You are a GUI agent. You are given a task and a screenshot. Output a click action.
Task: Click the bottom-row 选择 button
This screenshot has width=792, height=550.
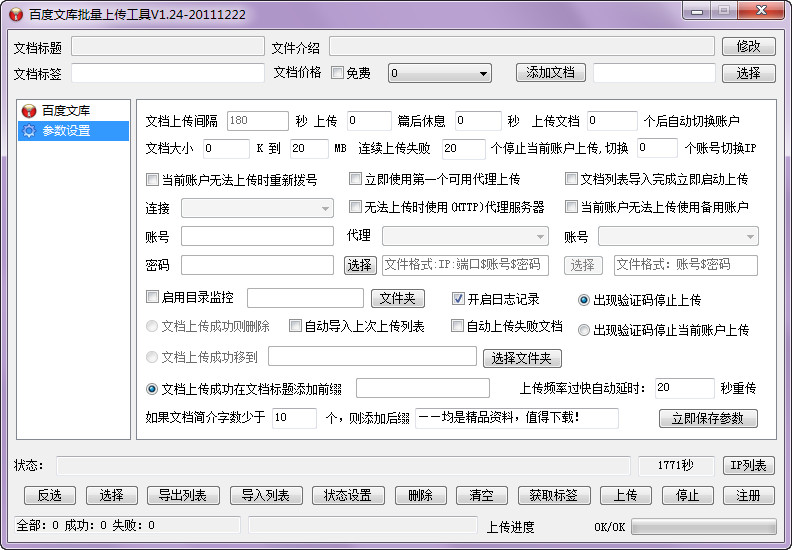point(112,495)
